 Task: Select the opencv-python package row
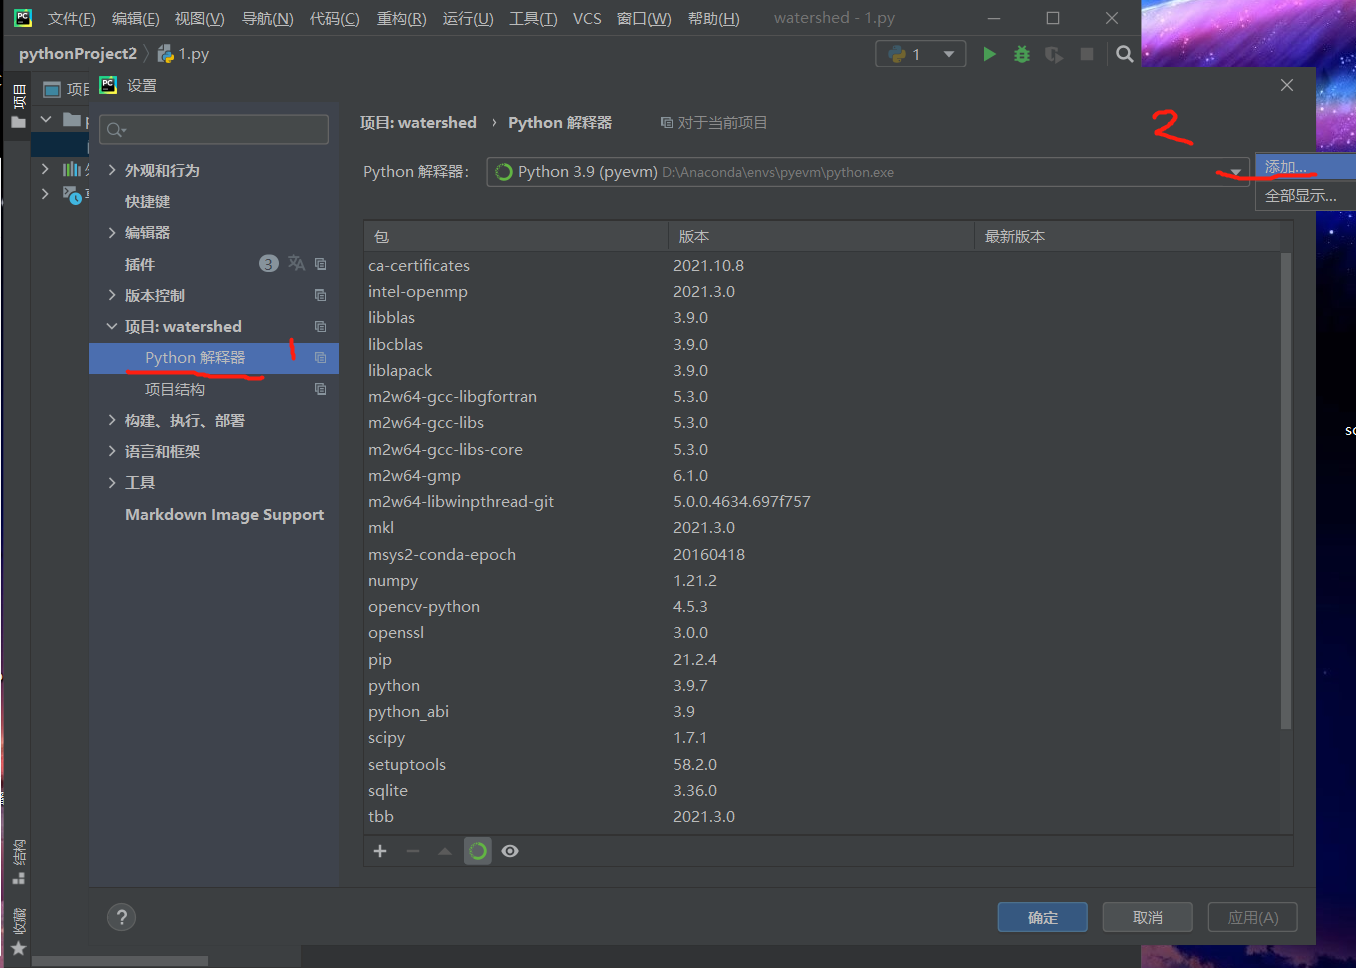pyautogui.click(x=822, y=606)
